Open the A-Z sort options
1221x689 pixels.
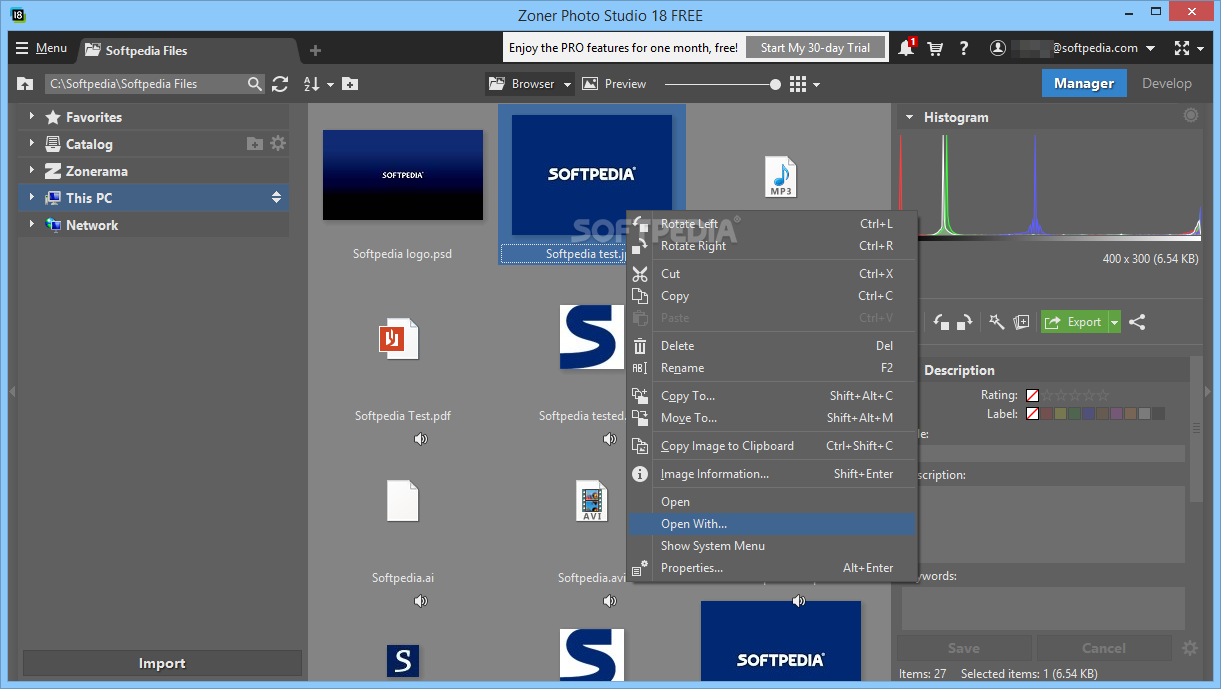pyautogui.click(x=318, y=84)
